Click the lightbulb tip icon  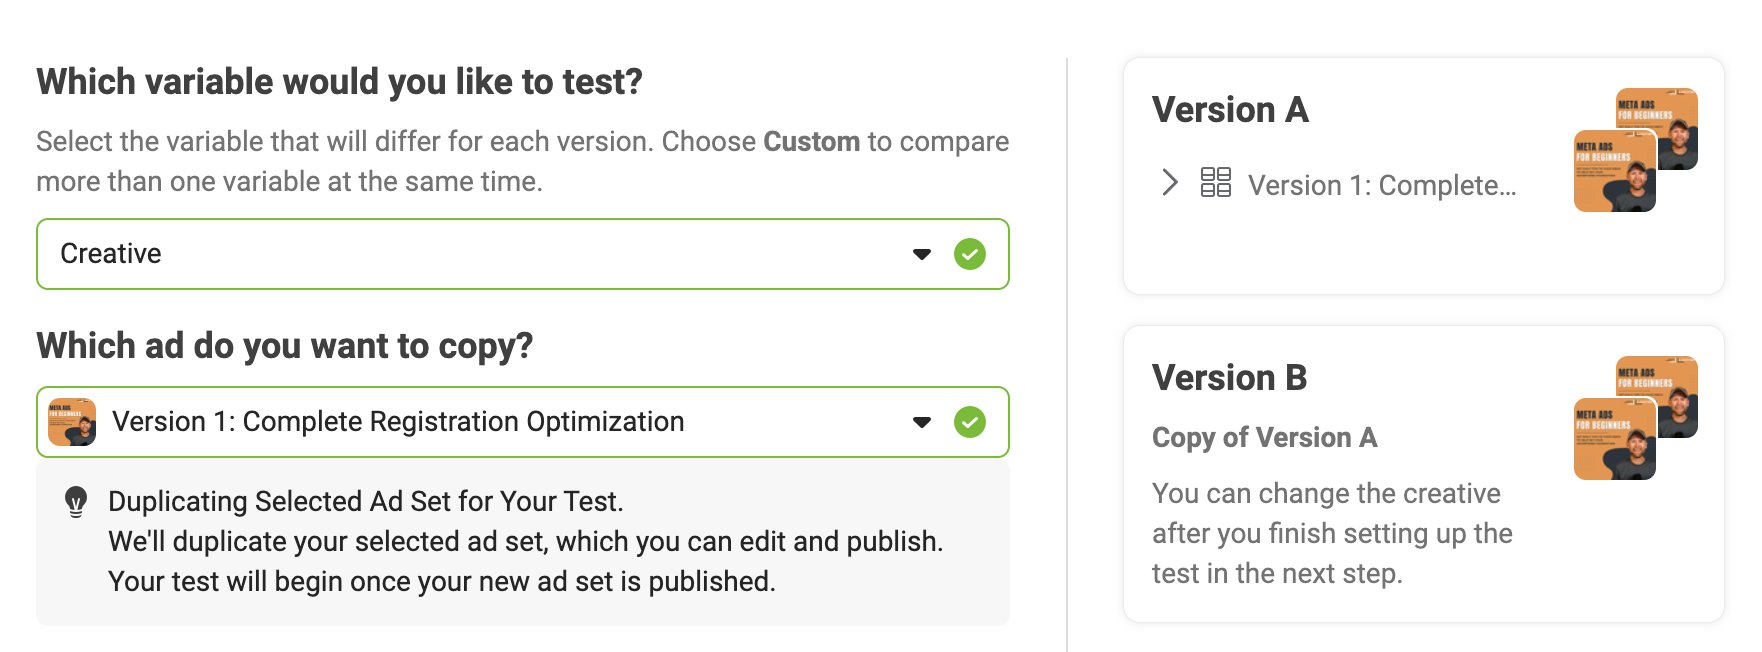tap(76, 501)
